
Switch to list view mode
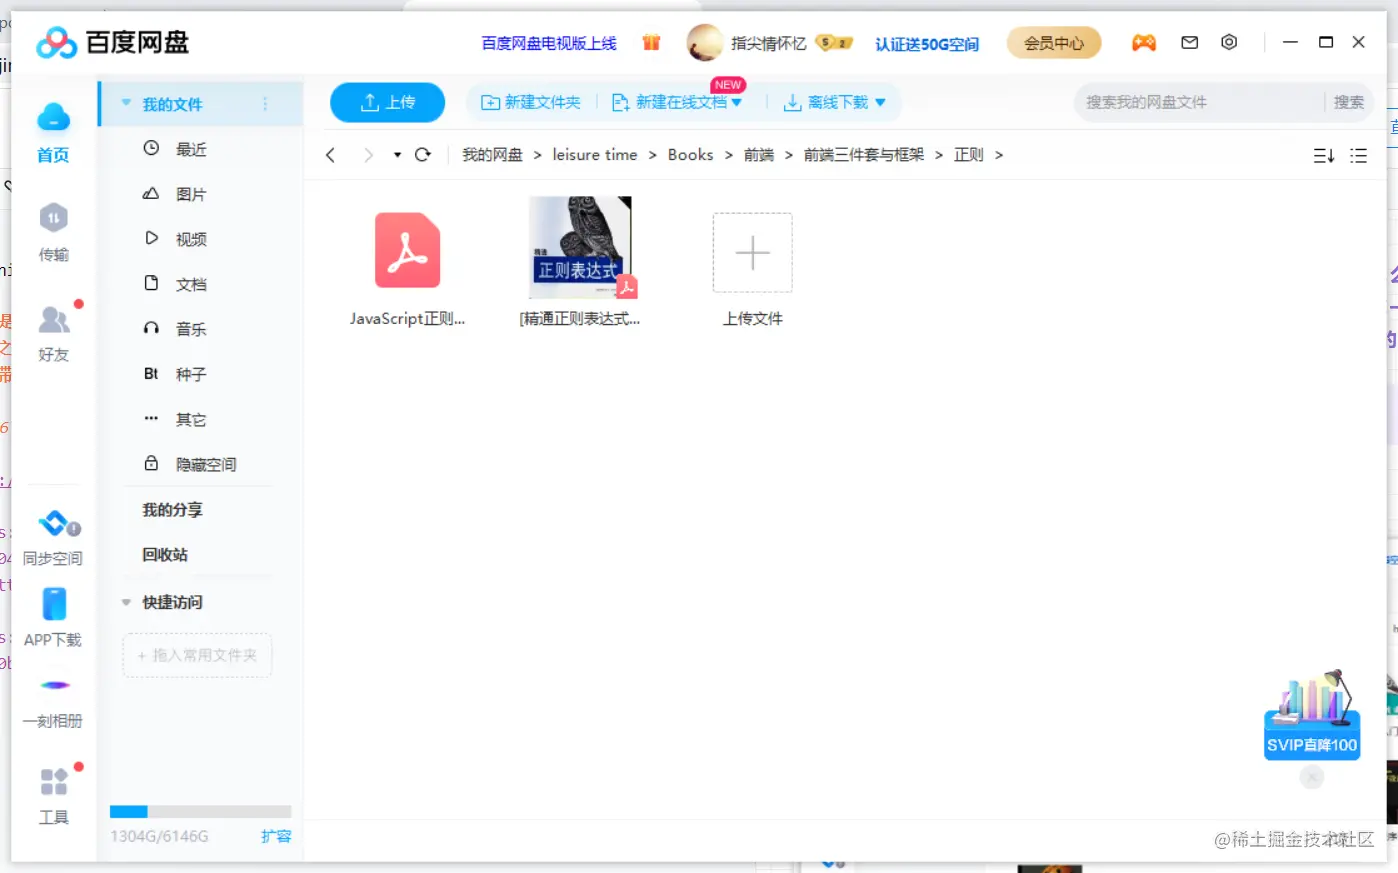1358,155
